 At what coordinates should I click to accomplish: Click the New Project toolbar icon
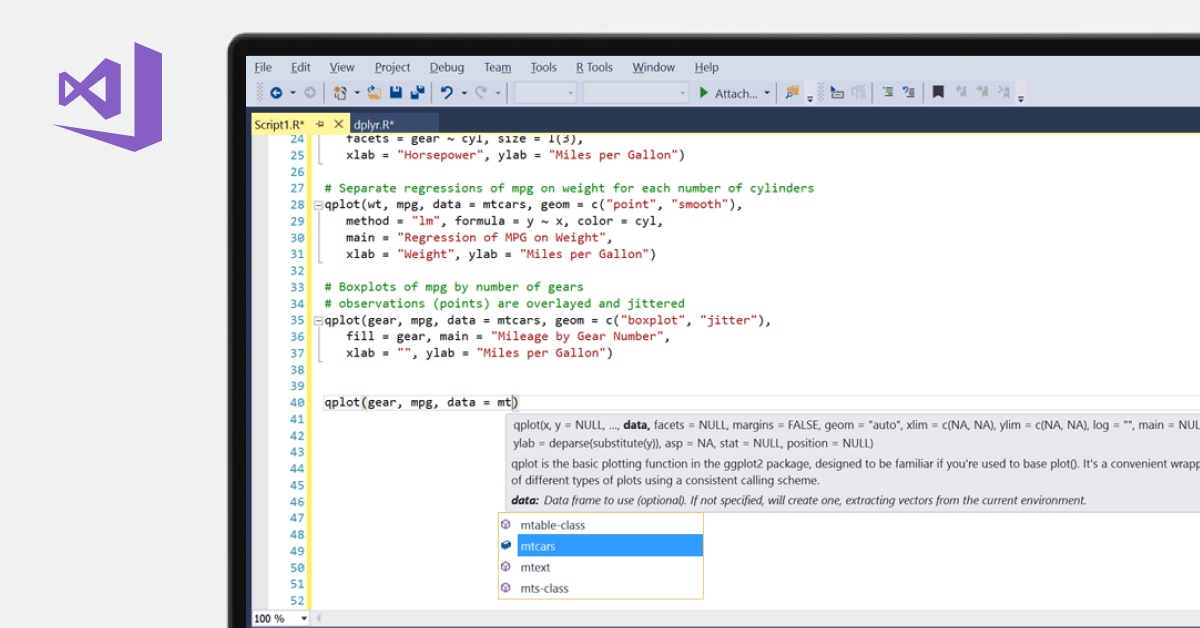point(340,93)
